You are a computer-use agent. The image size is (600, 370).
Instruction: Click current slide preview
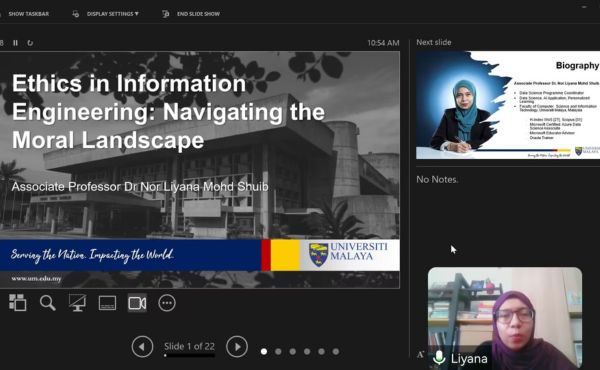click(x=200, y=170)
